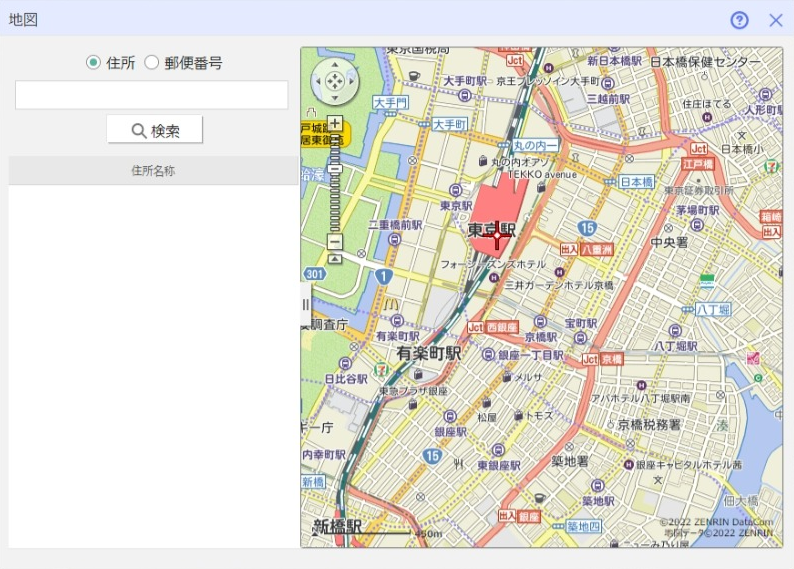Click the zoom slider handle

335,169
